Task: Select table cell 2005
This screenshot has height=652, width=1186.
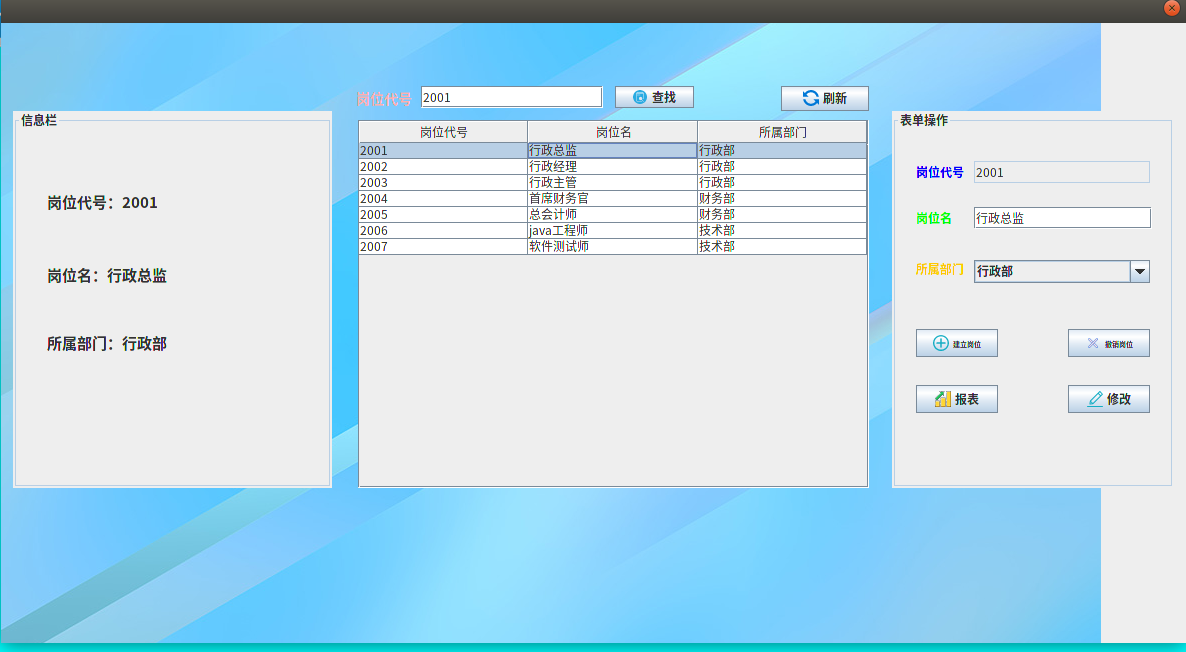Action: click(443, 214)
